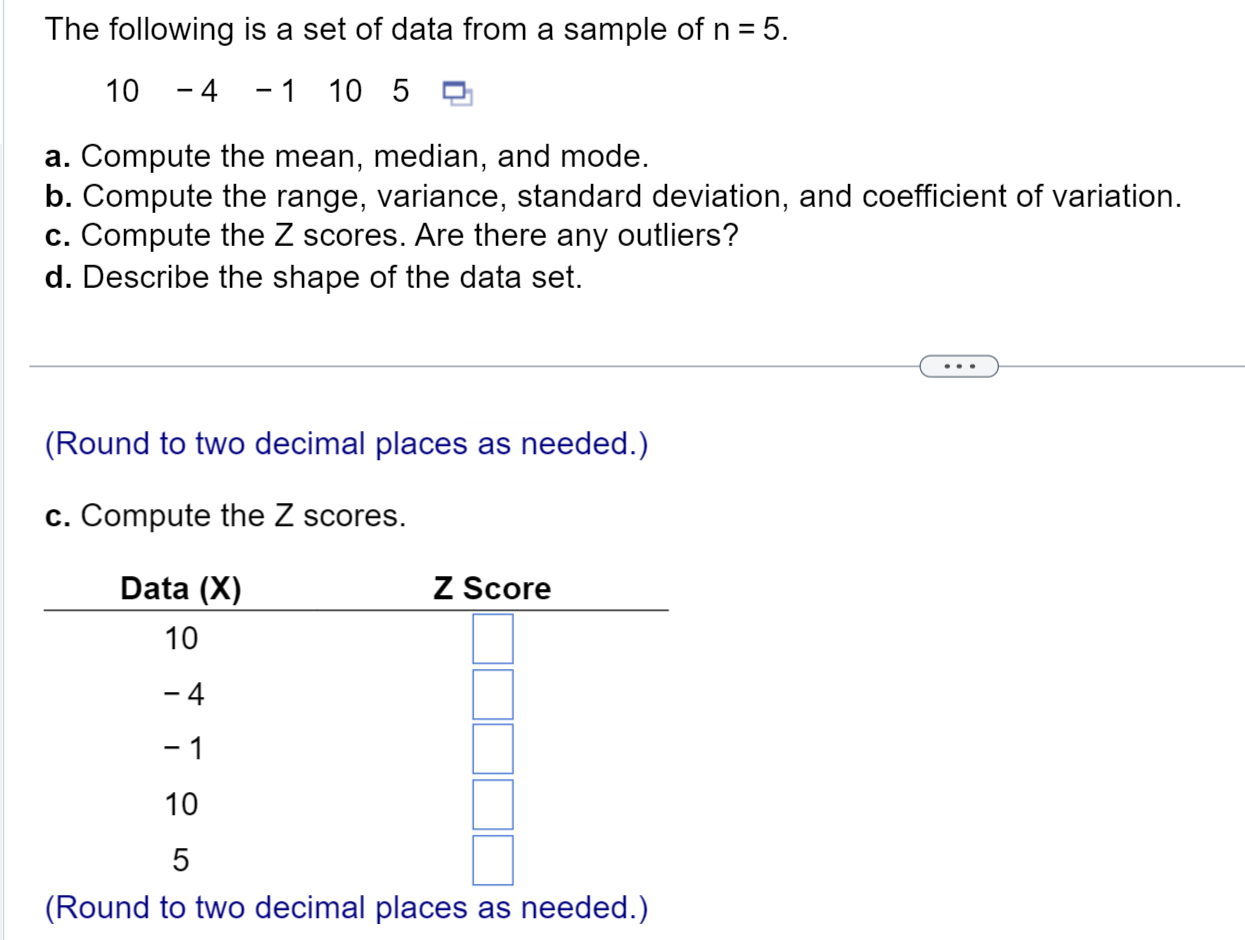1245x940 pixels.
Task: Click the Z Score answer box for data value 10
Action: pyautogui.click(x=491, y=640)
